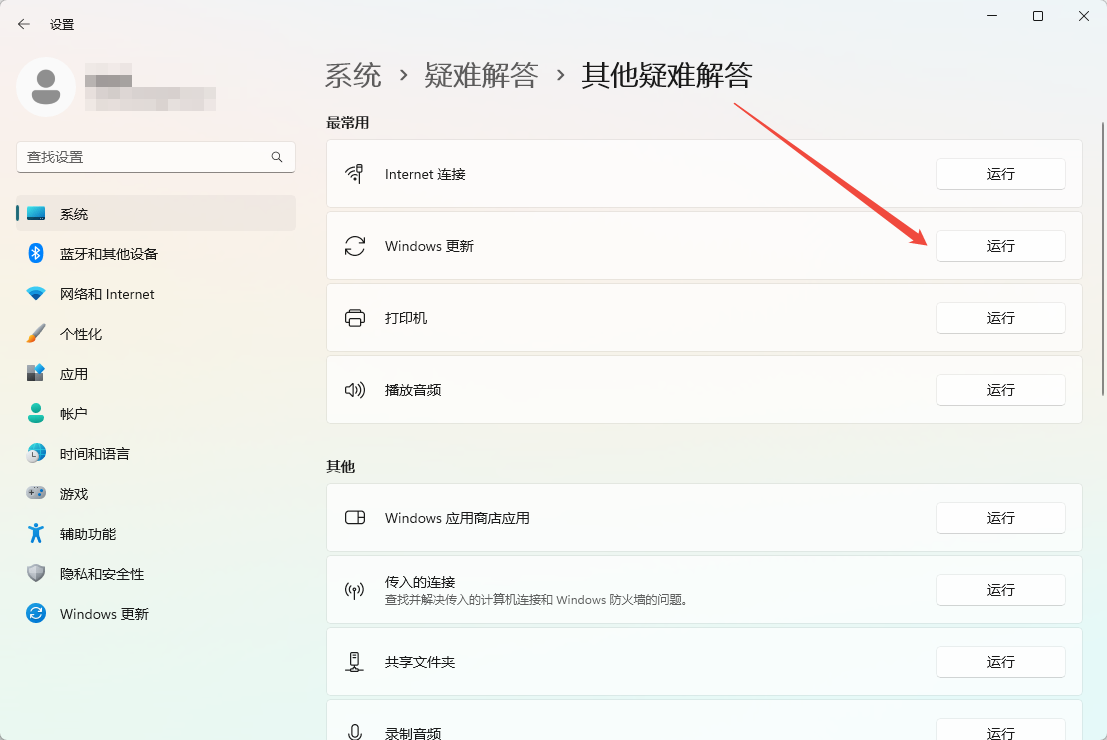
Task: Click the 打印机 row label
Action: [x=406, y=318]
